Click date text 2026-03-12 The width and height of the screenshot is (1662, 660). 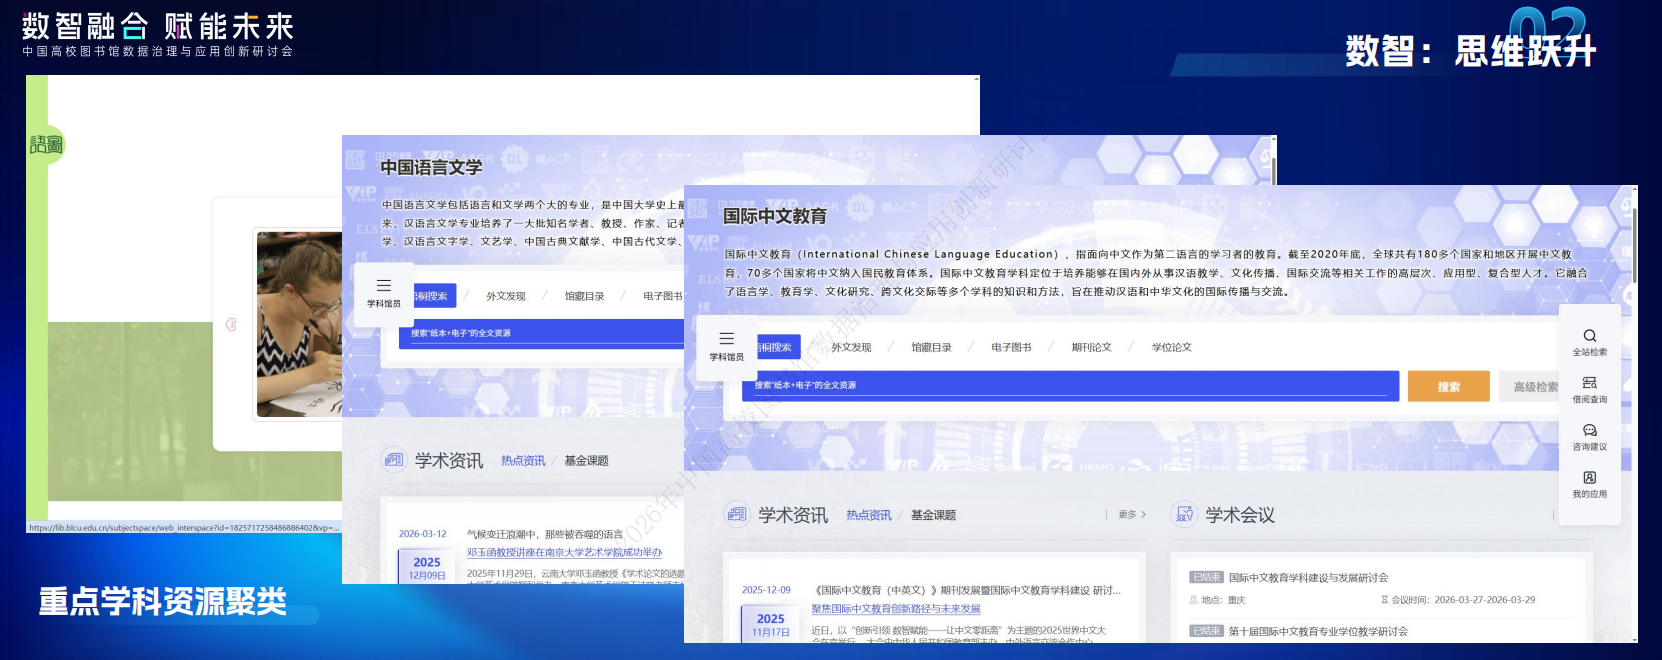tap(423, 534)
